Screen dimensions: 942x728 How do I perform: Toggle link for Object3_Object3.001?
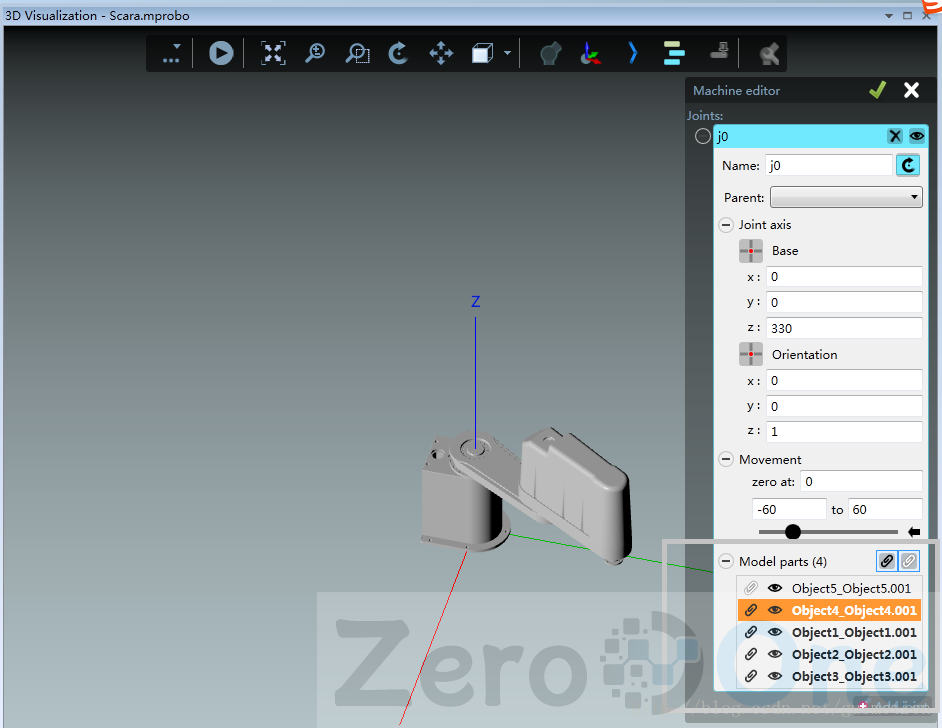pyautogui.click(x=750, y=676)
